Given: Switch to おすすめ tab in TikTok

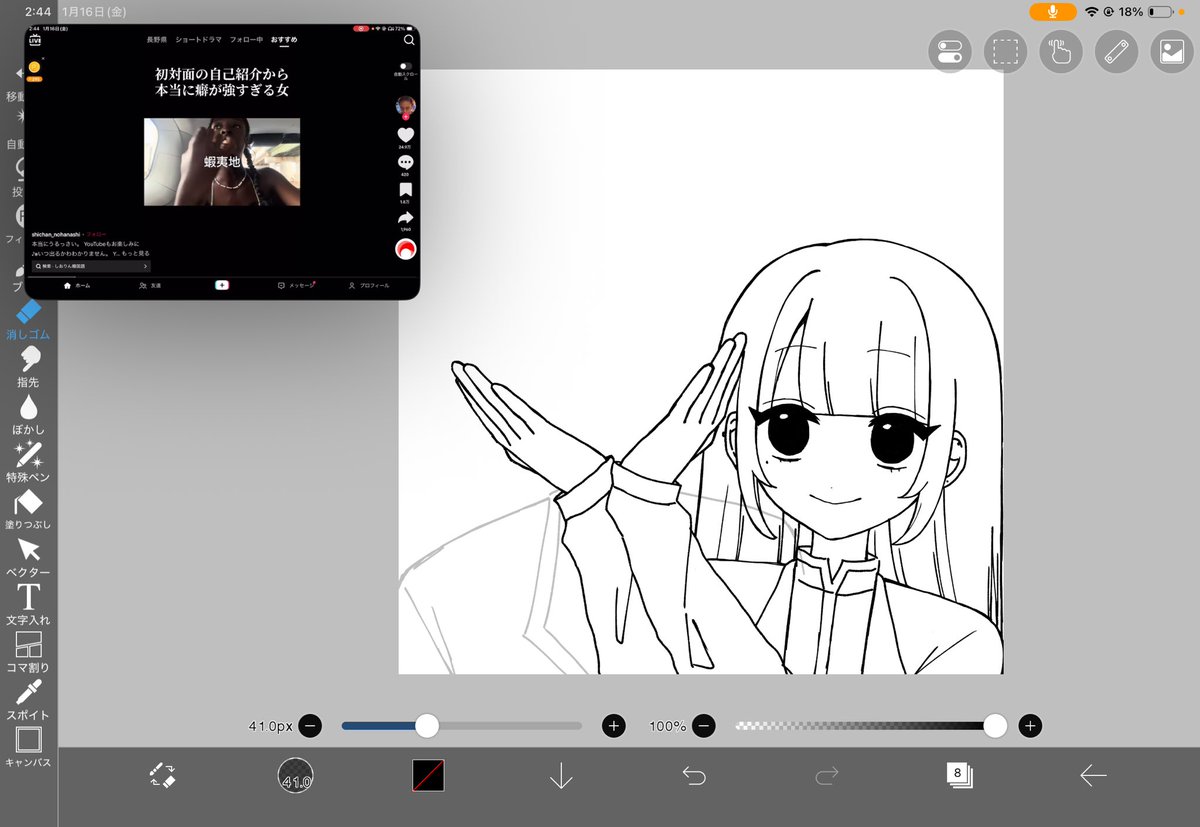Looking at the screenshot, I should pos(284,40).
